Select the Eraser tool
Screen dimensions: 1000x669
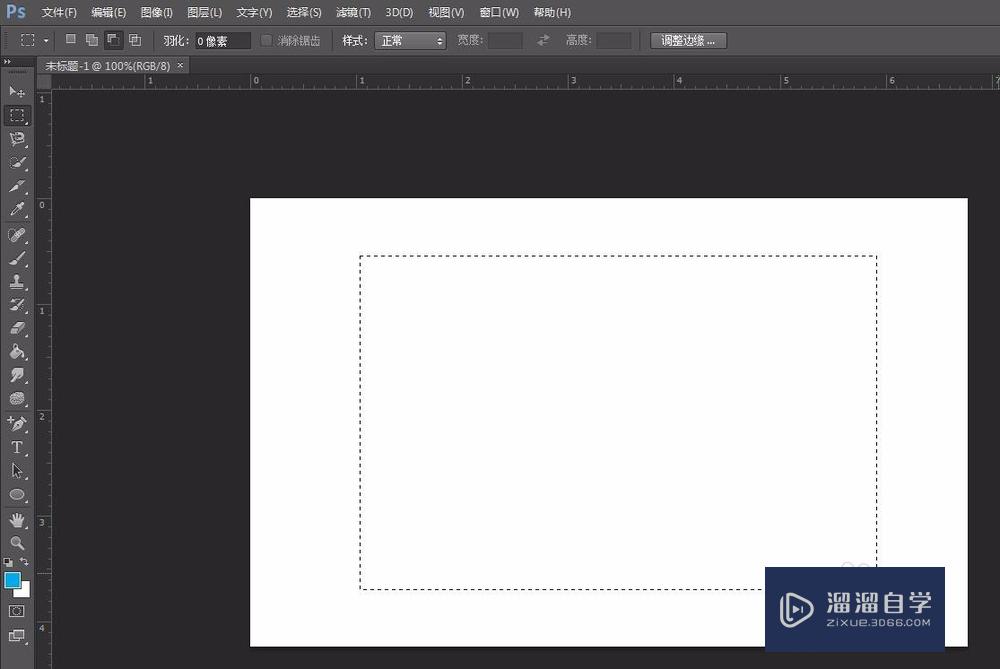[x=17, y=328]
